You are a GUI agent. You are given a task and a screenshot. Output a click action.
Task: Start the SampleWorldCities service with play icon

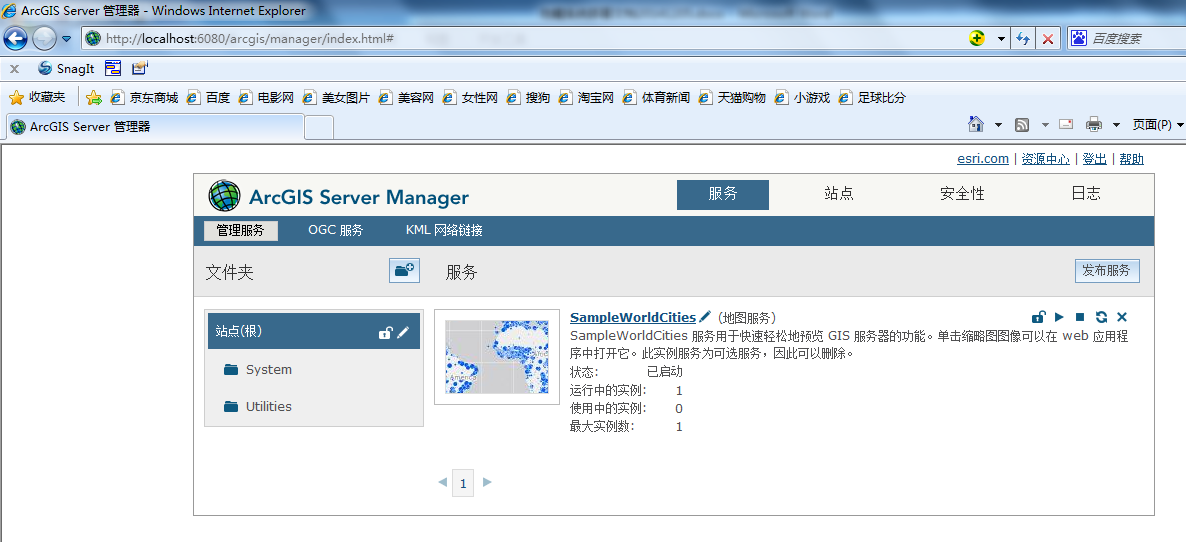point(1060,317)
